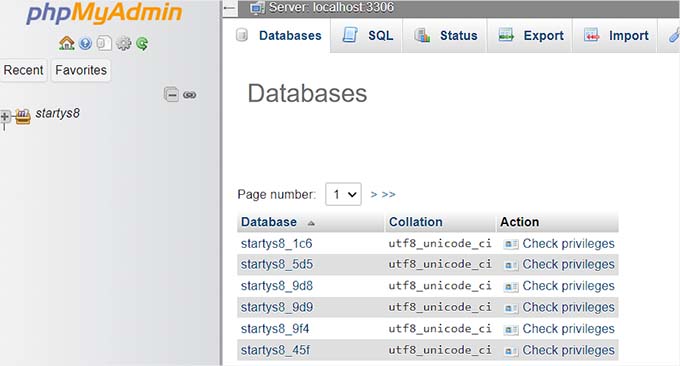Click privileges icon in startys8_9f4 row
680x366 pixels.
click(x=511, y=330)
